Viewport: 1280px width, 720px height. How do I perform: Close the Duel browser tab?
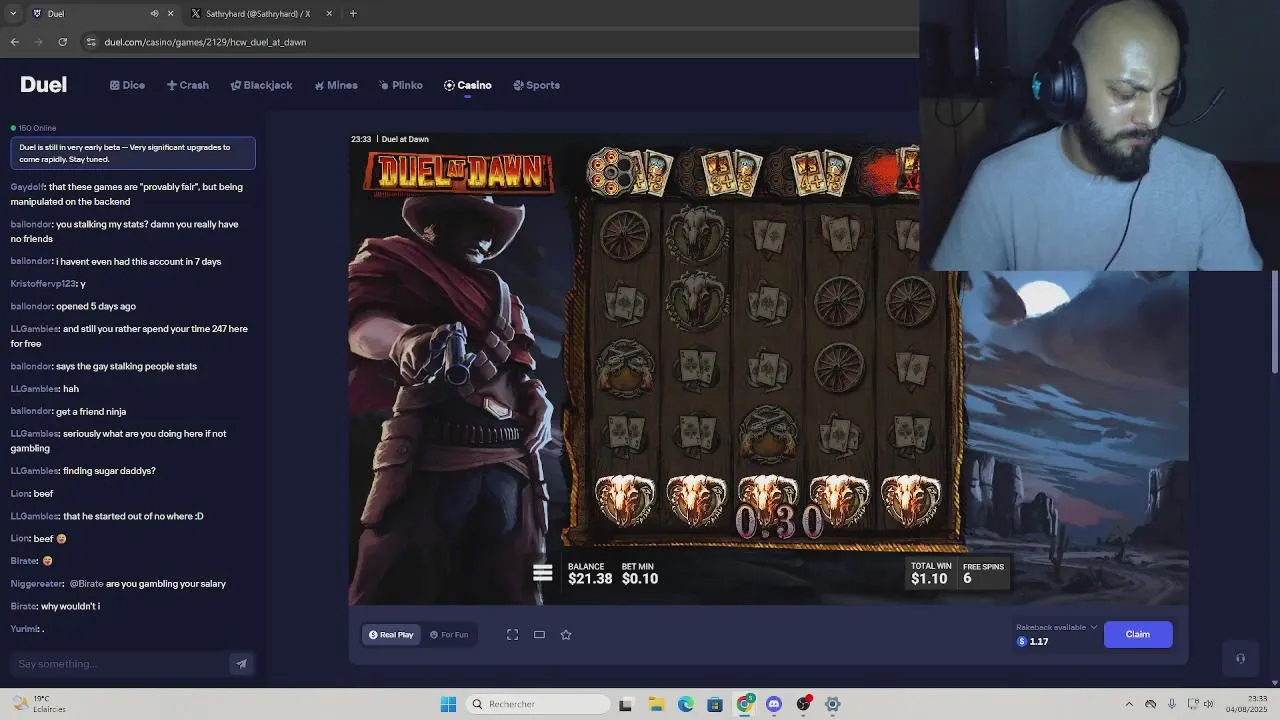(x=170, y=14)
